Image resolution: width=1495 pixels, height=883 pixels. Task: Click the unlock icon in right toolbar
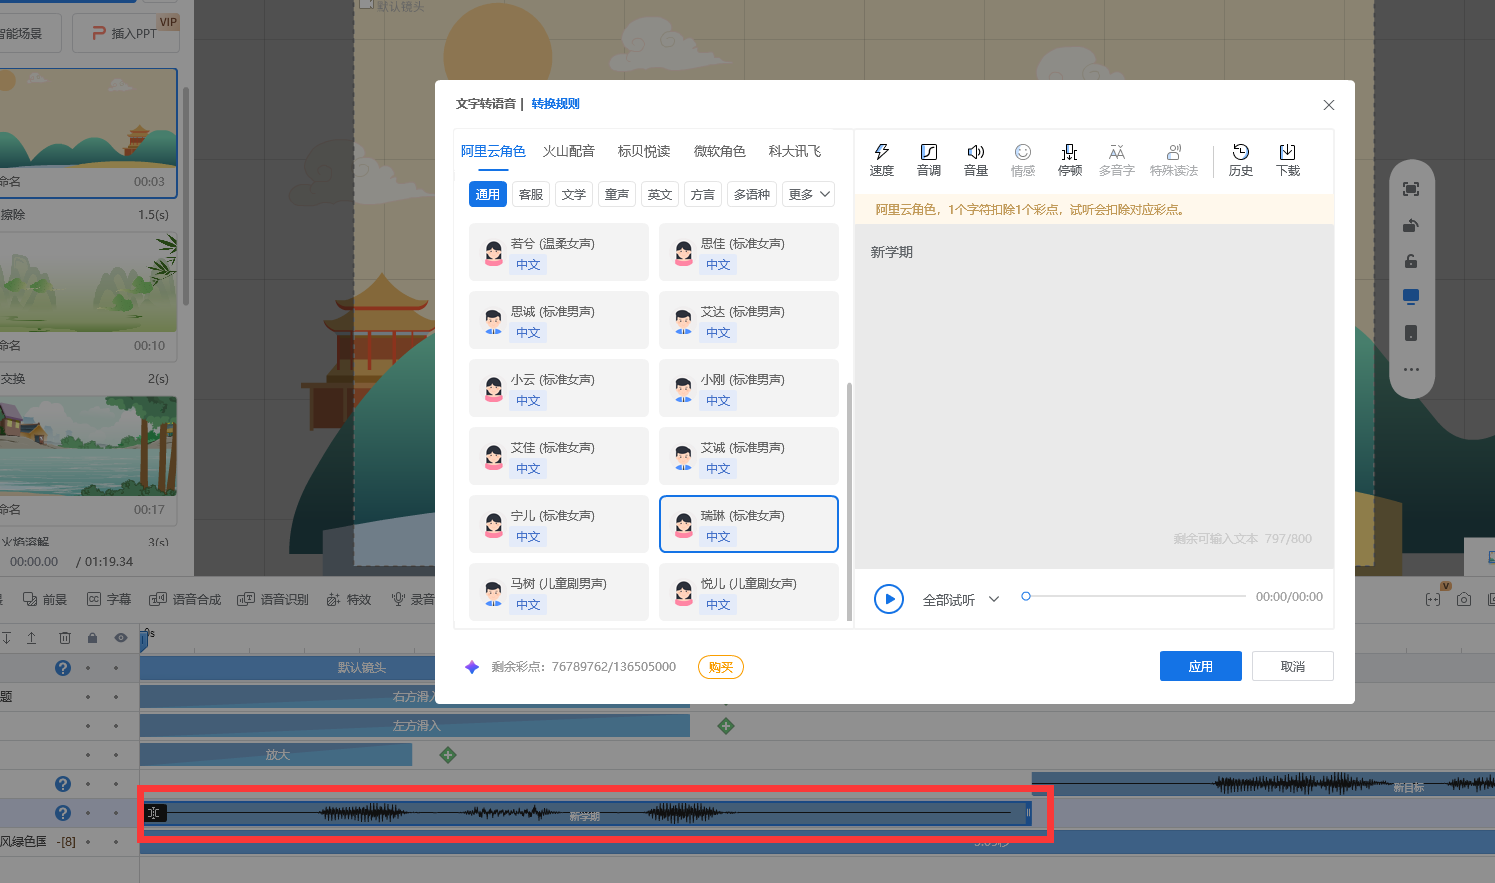[1410, 261]
